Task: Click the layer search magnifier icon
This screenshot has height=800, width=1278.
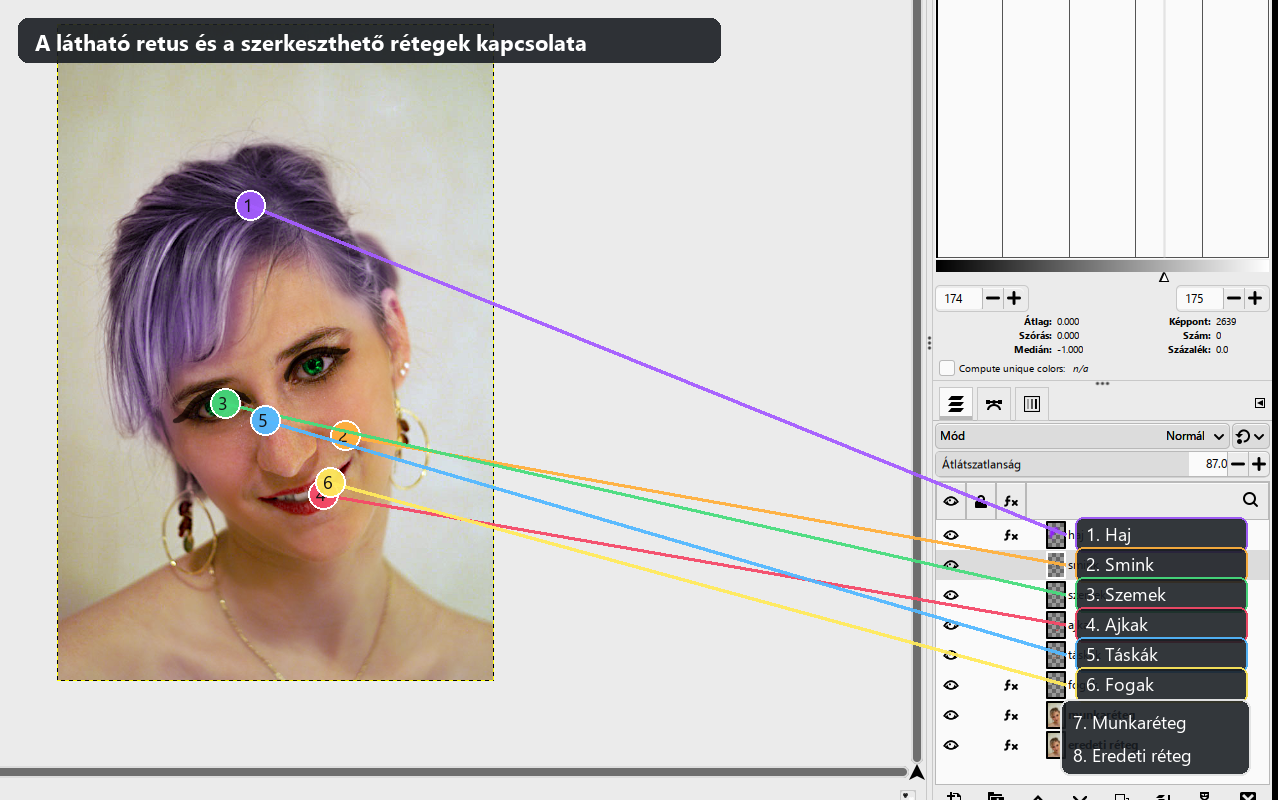Action: pyautogui.click(x=1250, y=500)
